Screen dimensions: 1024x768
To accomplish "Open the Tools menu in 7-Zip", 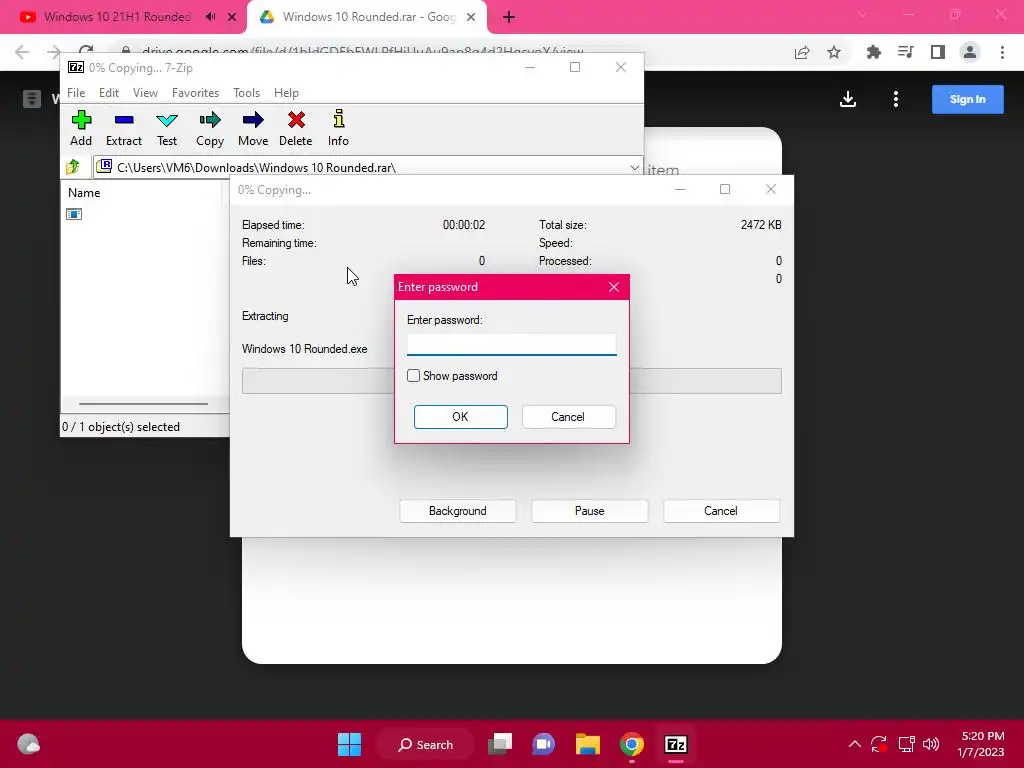I will click(246, 93).
